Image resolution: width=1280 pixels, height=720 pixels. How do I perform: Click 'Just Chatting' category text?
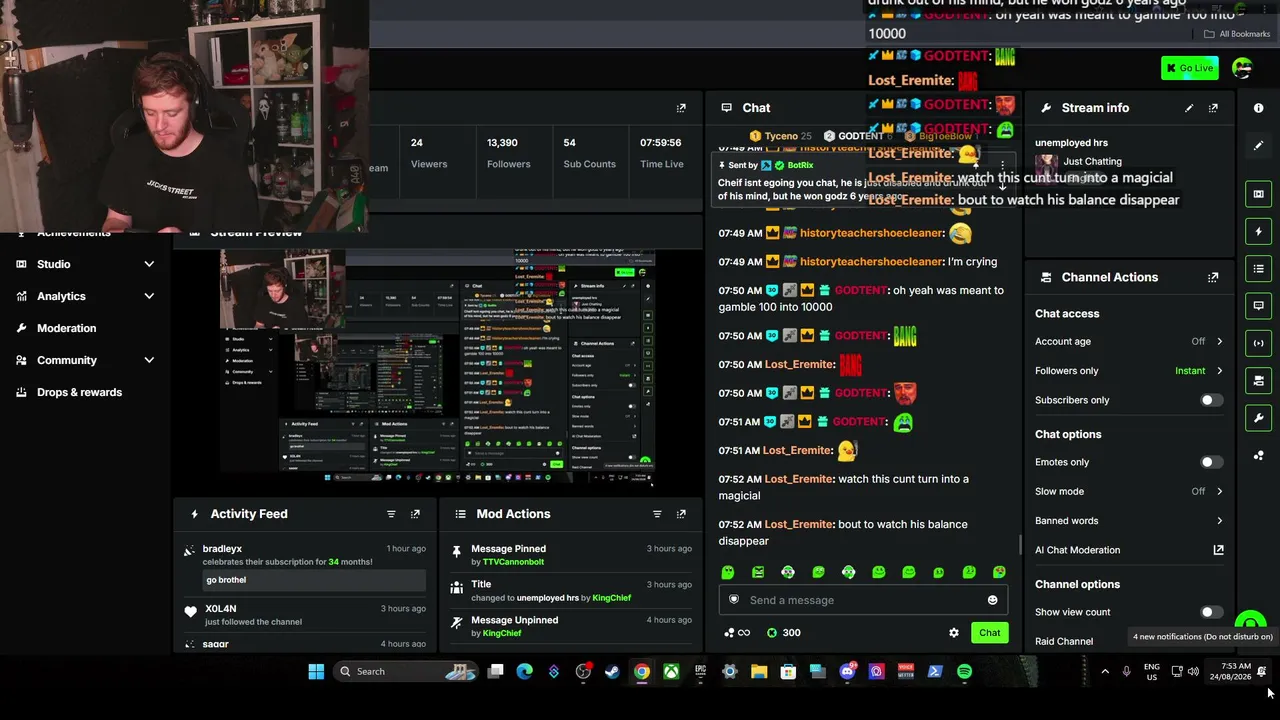[1092, 161]
